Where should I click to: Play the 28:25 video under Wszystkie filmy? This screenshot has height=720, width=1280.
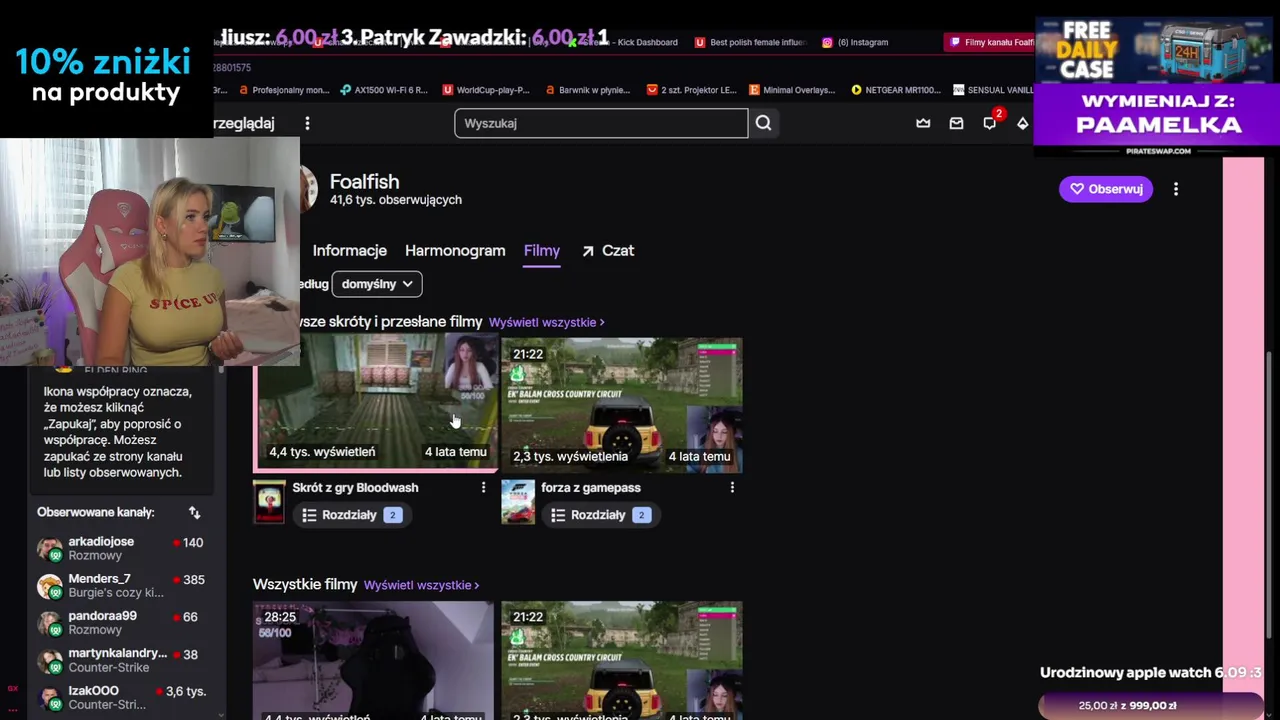tap(373, 660)
